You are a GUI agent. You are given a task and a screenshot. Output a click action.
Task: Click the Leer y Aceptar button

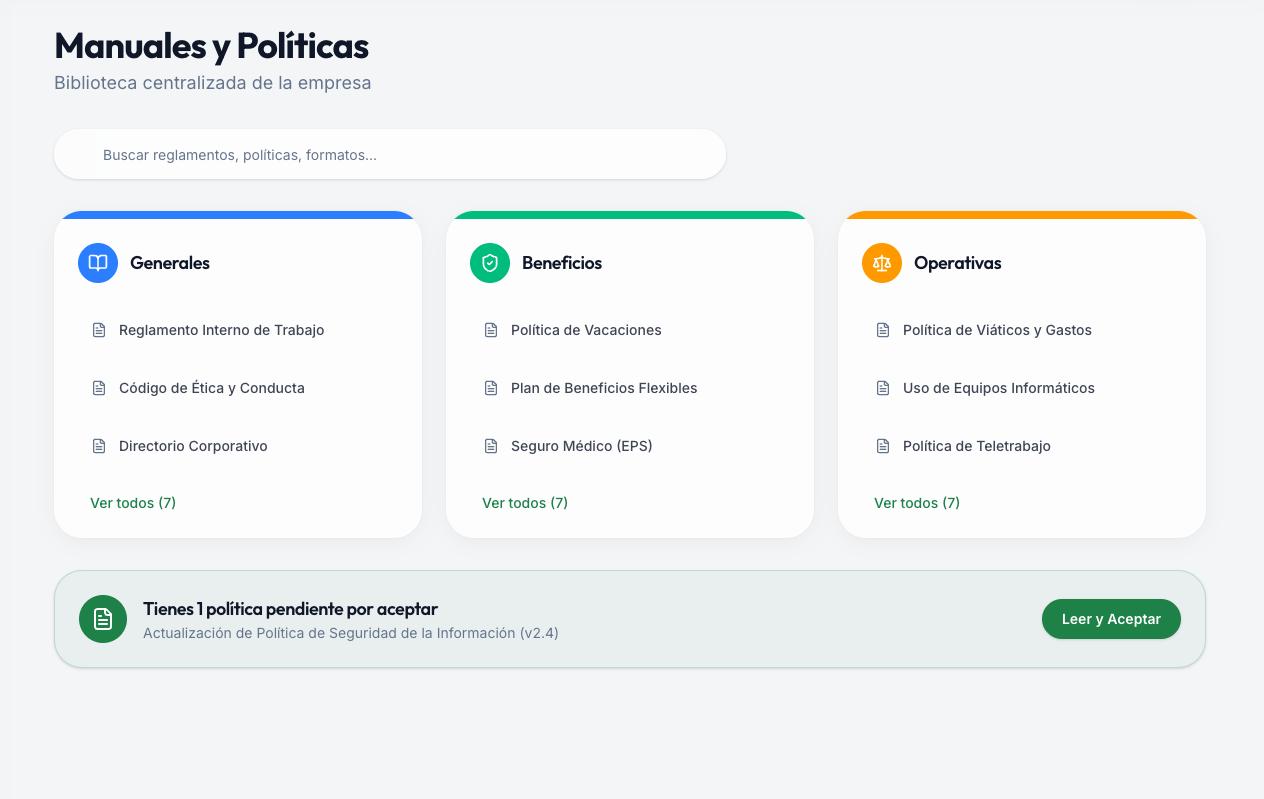pyautogui.click(x=1111, y=619)
